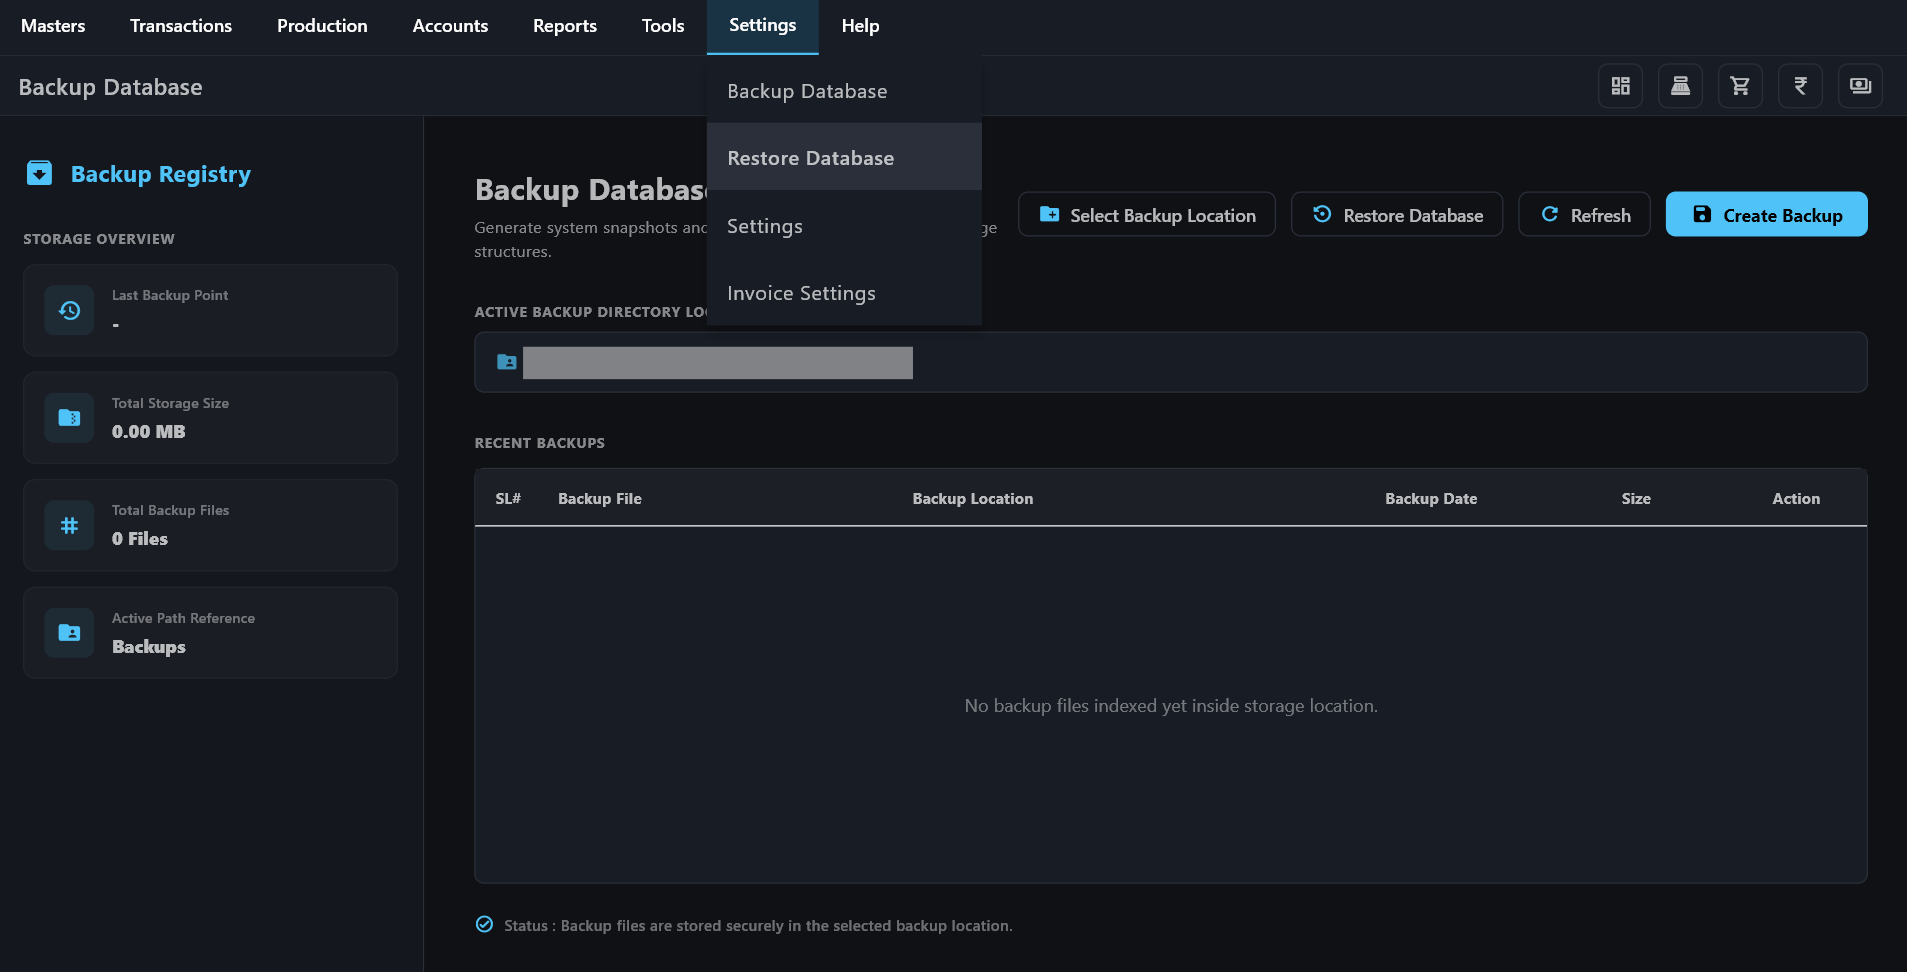Choose Backup Database from the dropdown

(844, 91)
